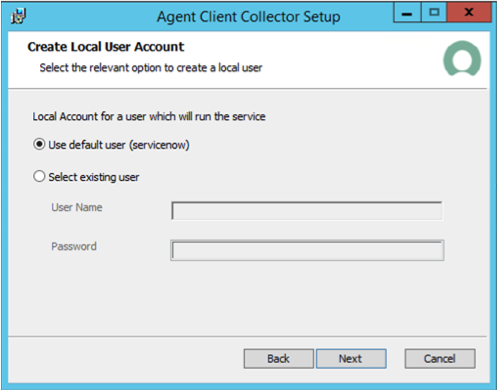Cancel the Agent Client Collector setup
This screenshot has height=390, width=497.
(x=440, y=359)
